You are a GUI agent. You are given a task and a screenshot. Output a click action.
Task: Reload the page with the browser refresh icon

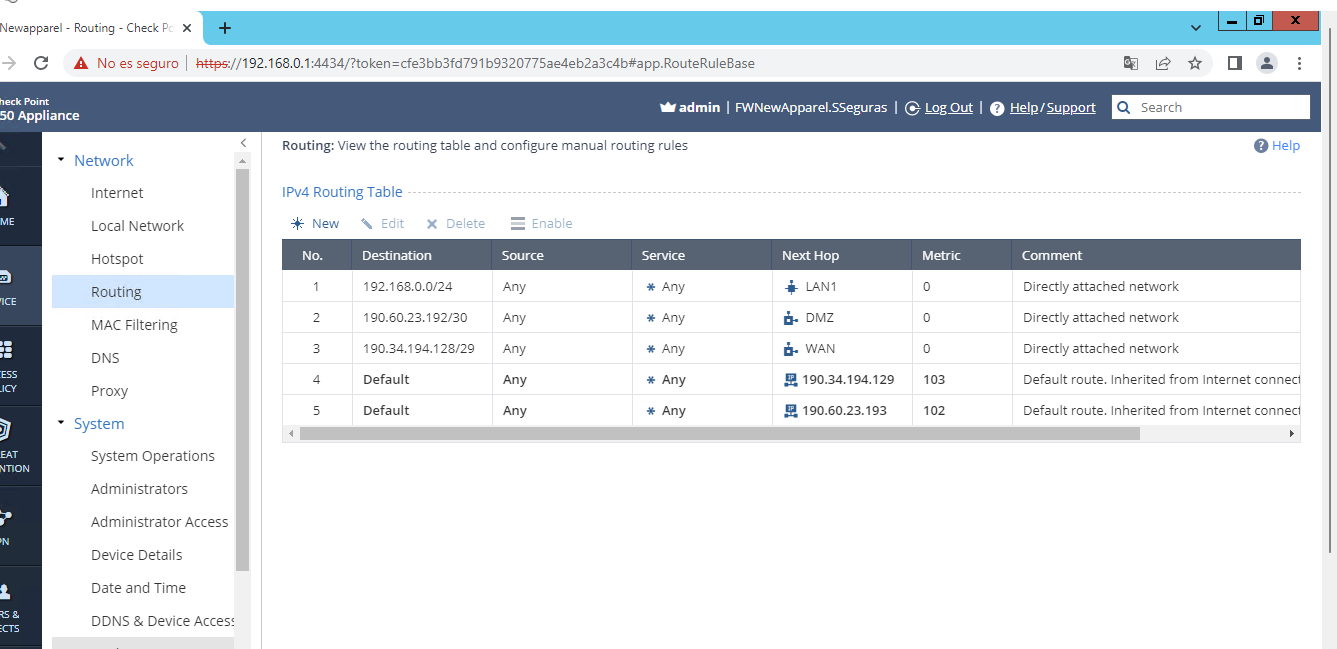click(x=41, y=63)
